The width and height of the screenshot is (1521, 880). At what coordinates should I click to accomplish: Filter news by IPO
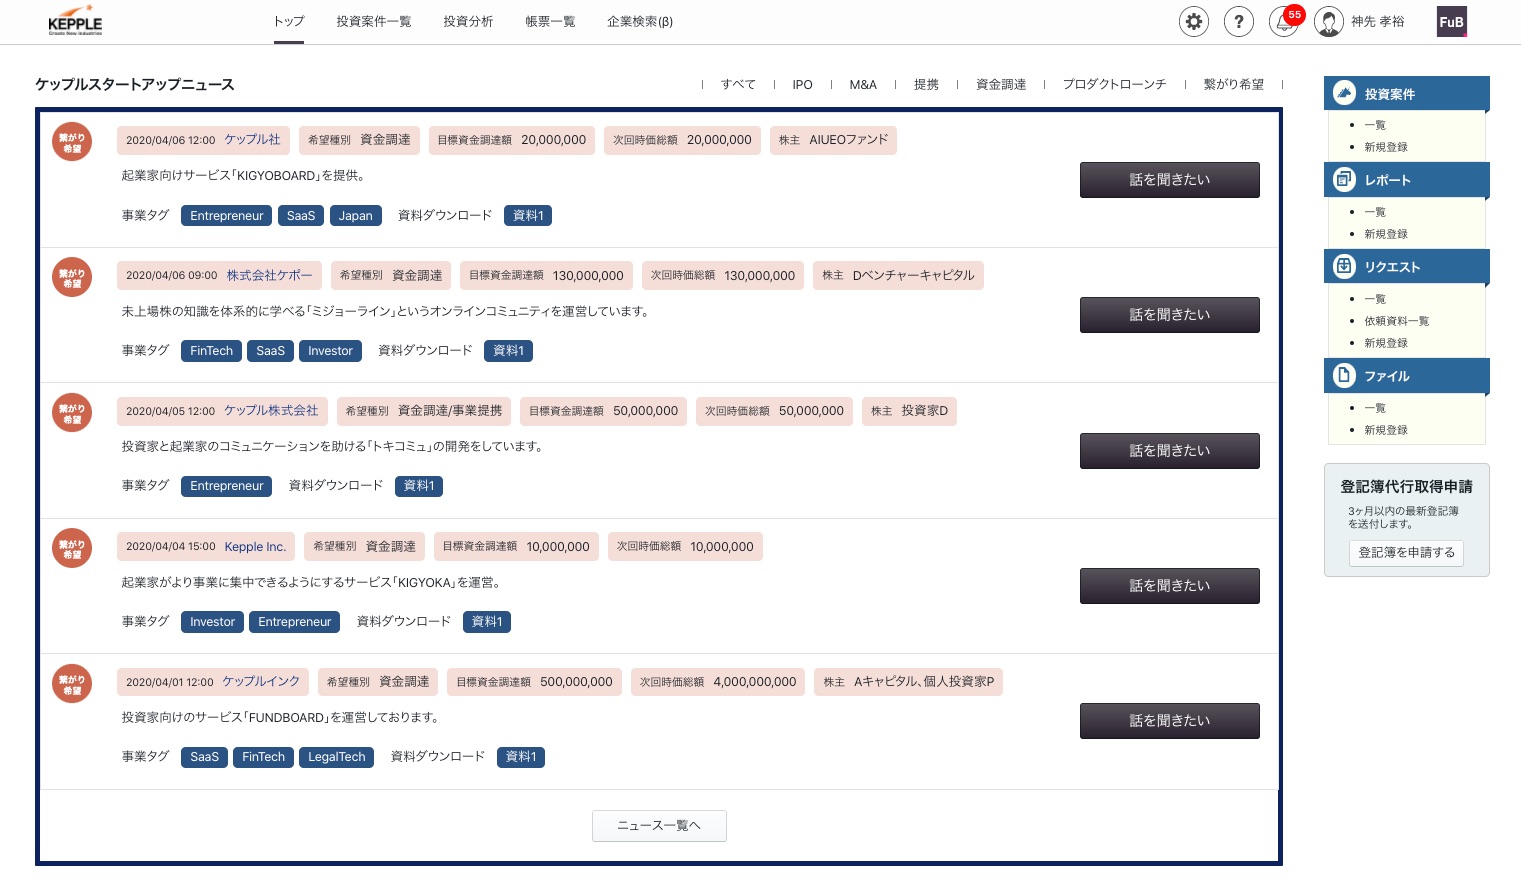tap(802, 85)
